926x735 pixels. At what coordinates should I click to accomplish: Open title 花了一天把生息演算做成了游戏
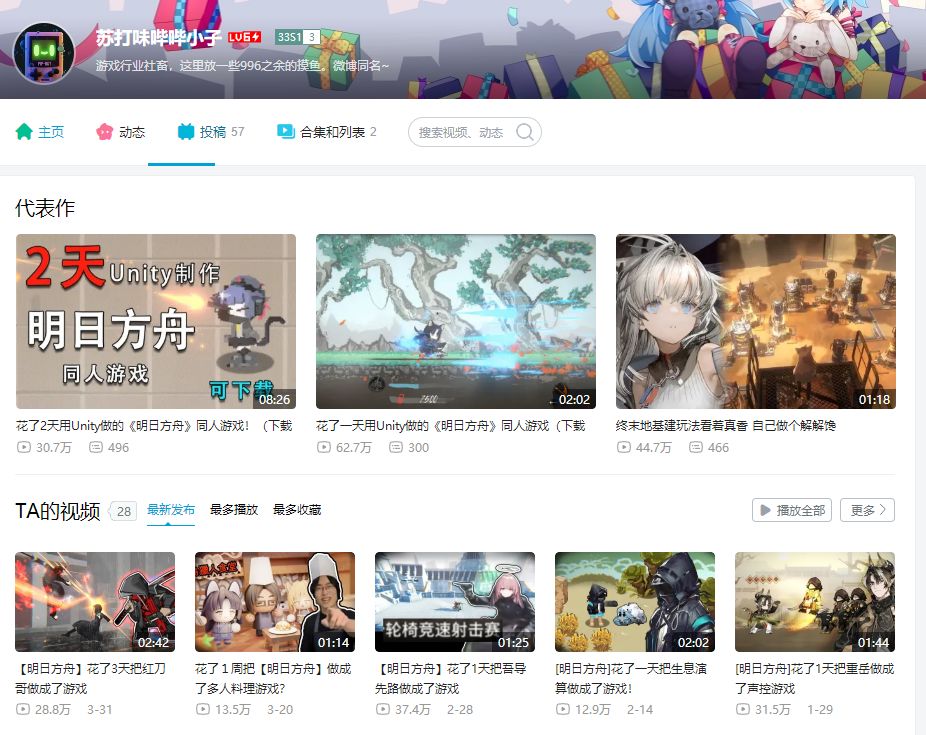coord(631,678)
